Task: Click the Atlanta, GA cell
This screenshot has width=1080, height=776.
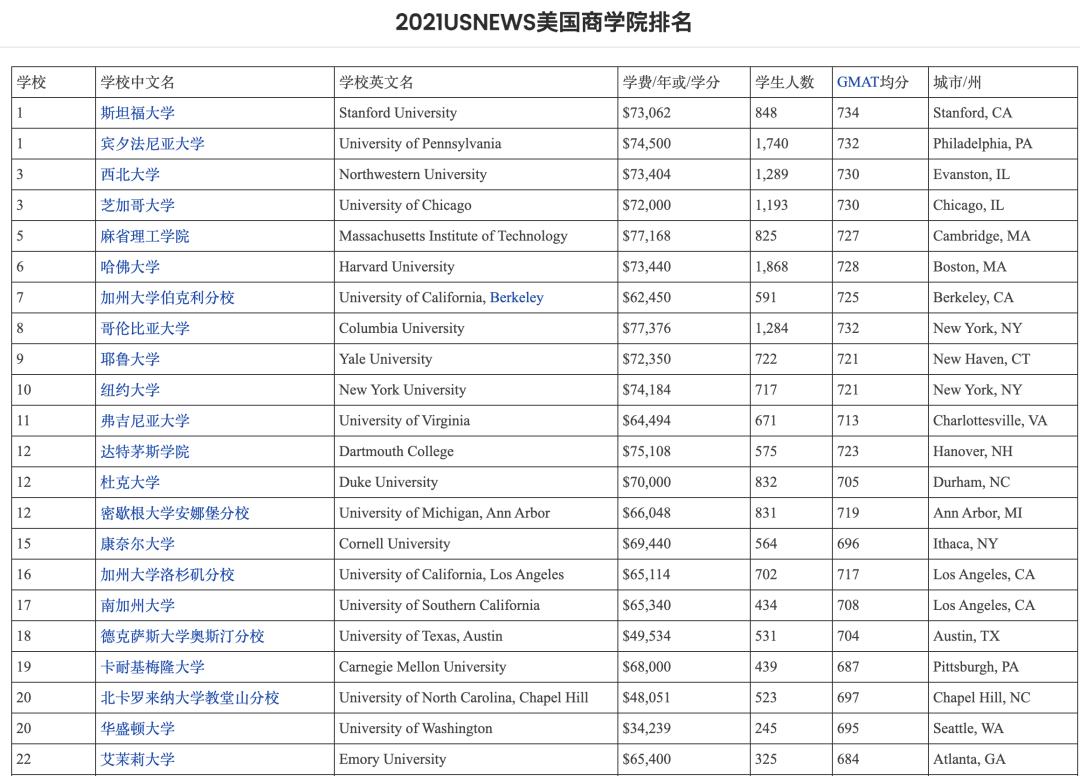Action: tap(1003, 759)
